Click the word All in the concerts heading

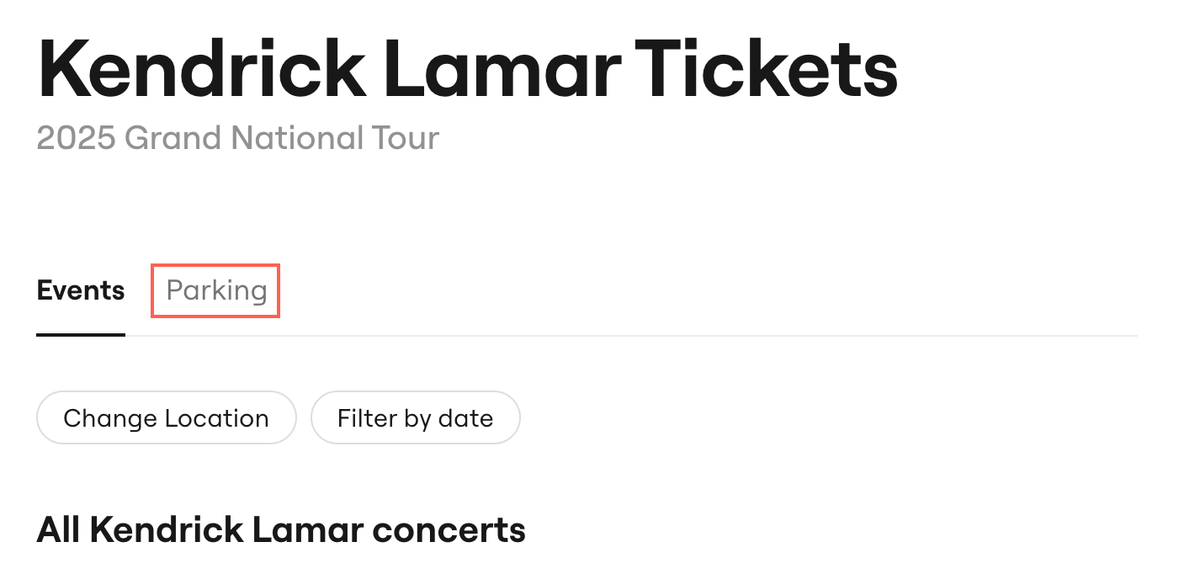click(59, 530)
